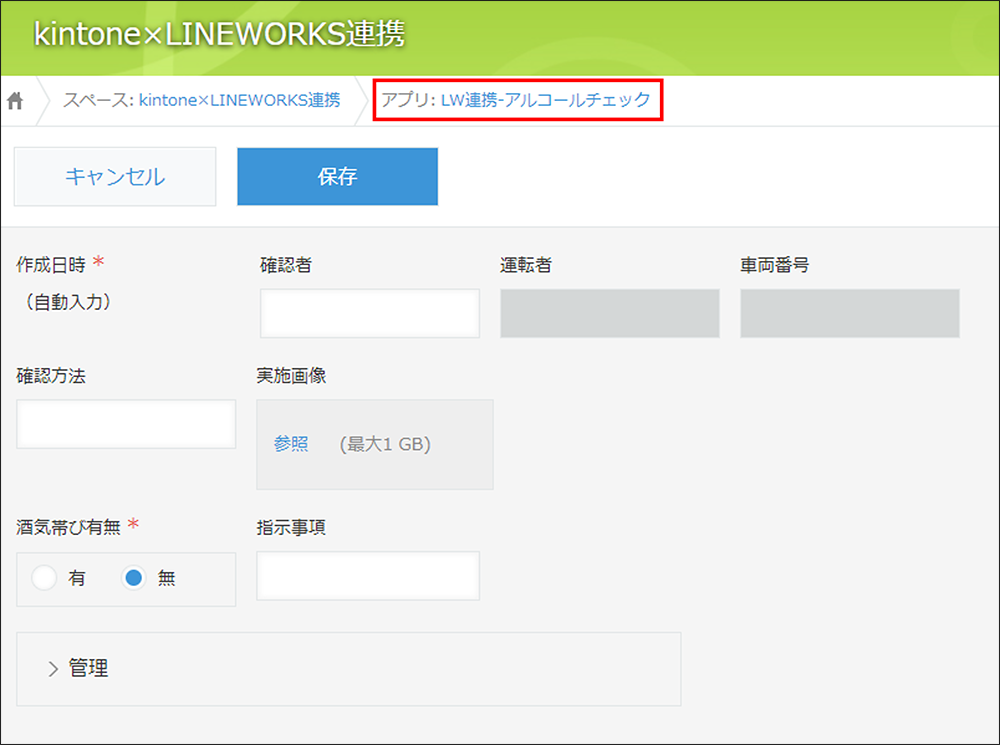The width and height of the screenshot is (1000, 745).
Task: Click the 運転者 disabled field
Action: coord(610,313)
